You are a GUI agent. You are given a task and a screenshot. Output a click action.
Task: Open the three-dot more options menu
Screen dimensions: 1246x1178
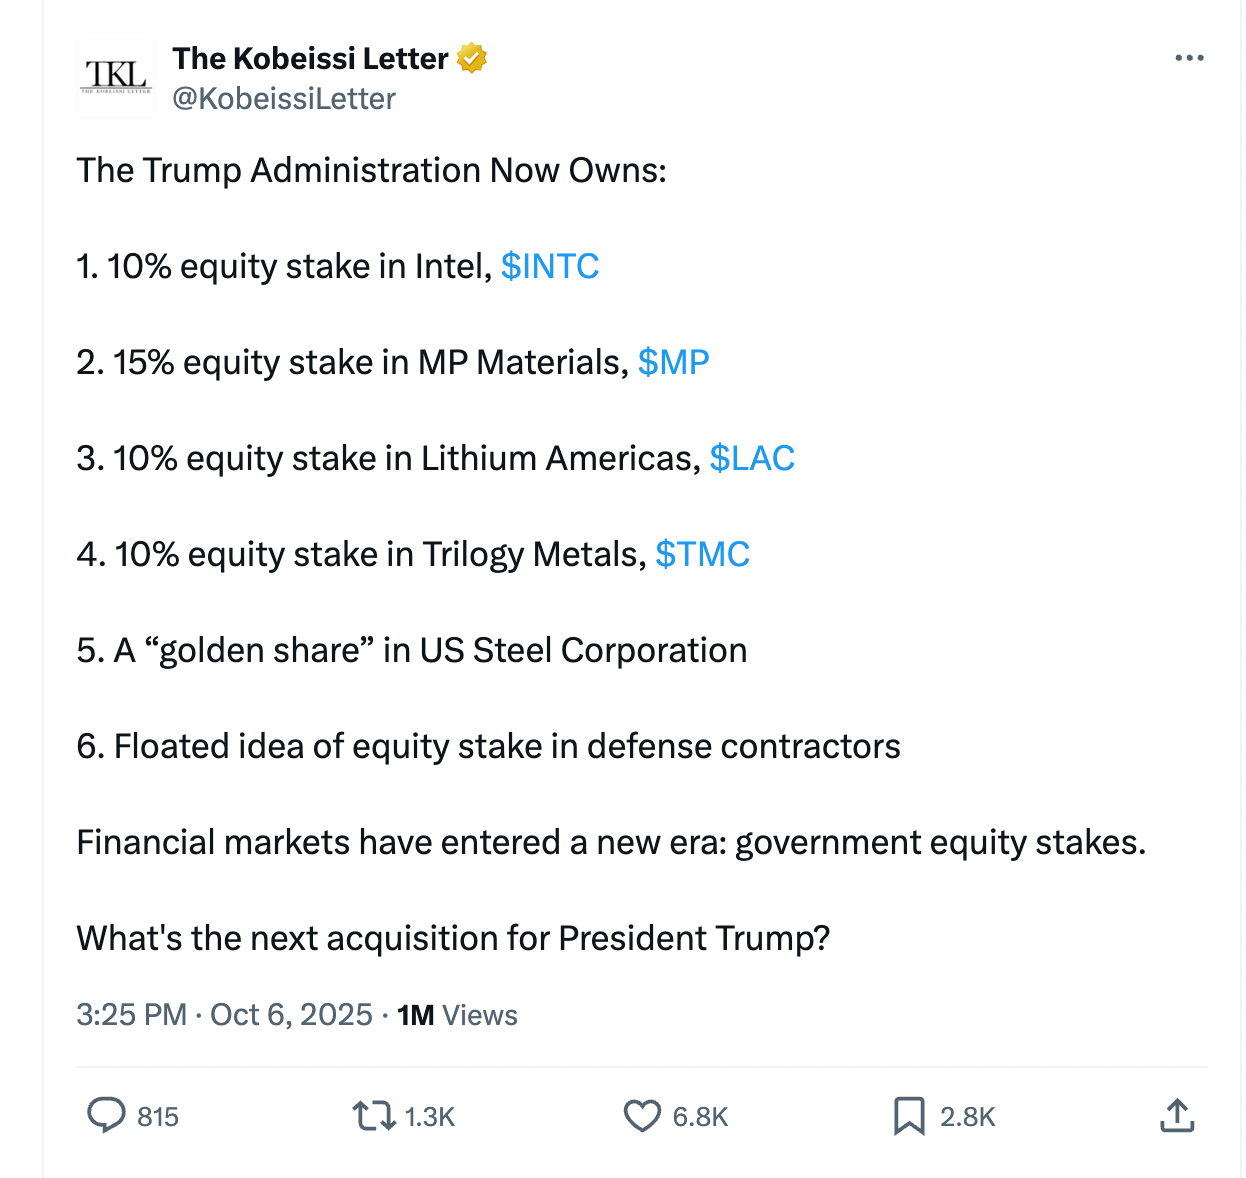(1189, 58)
